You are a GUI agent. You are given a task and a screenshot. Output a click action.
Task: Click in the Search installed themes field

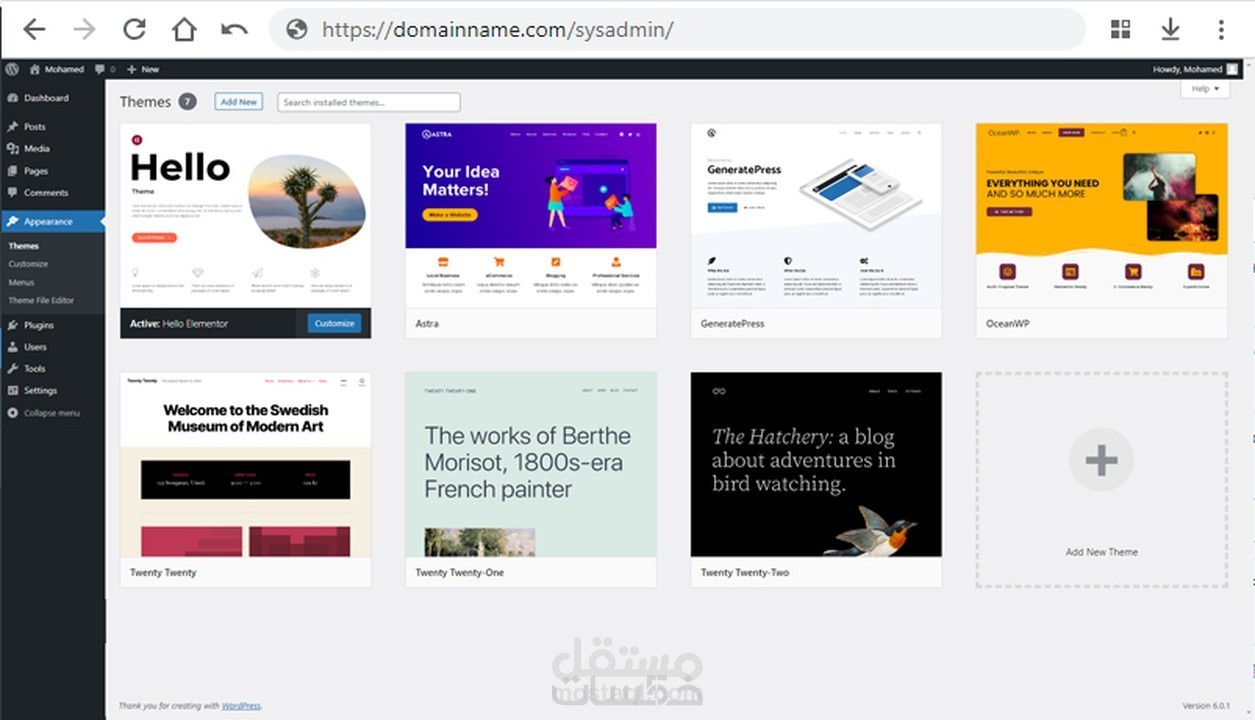pyautogui.click(x=369, y=102)
